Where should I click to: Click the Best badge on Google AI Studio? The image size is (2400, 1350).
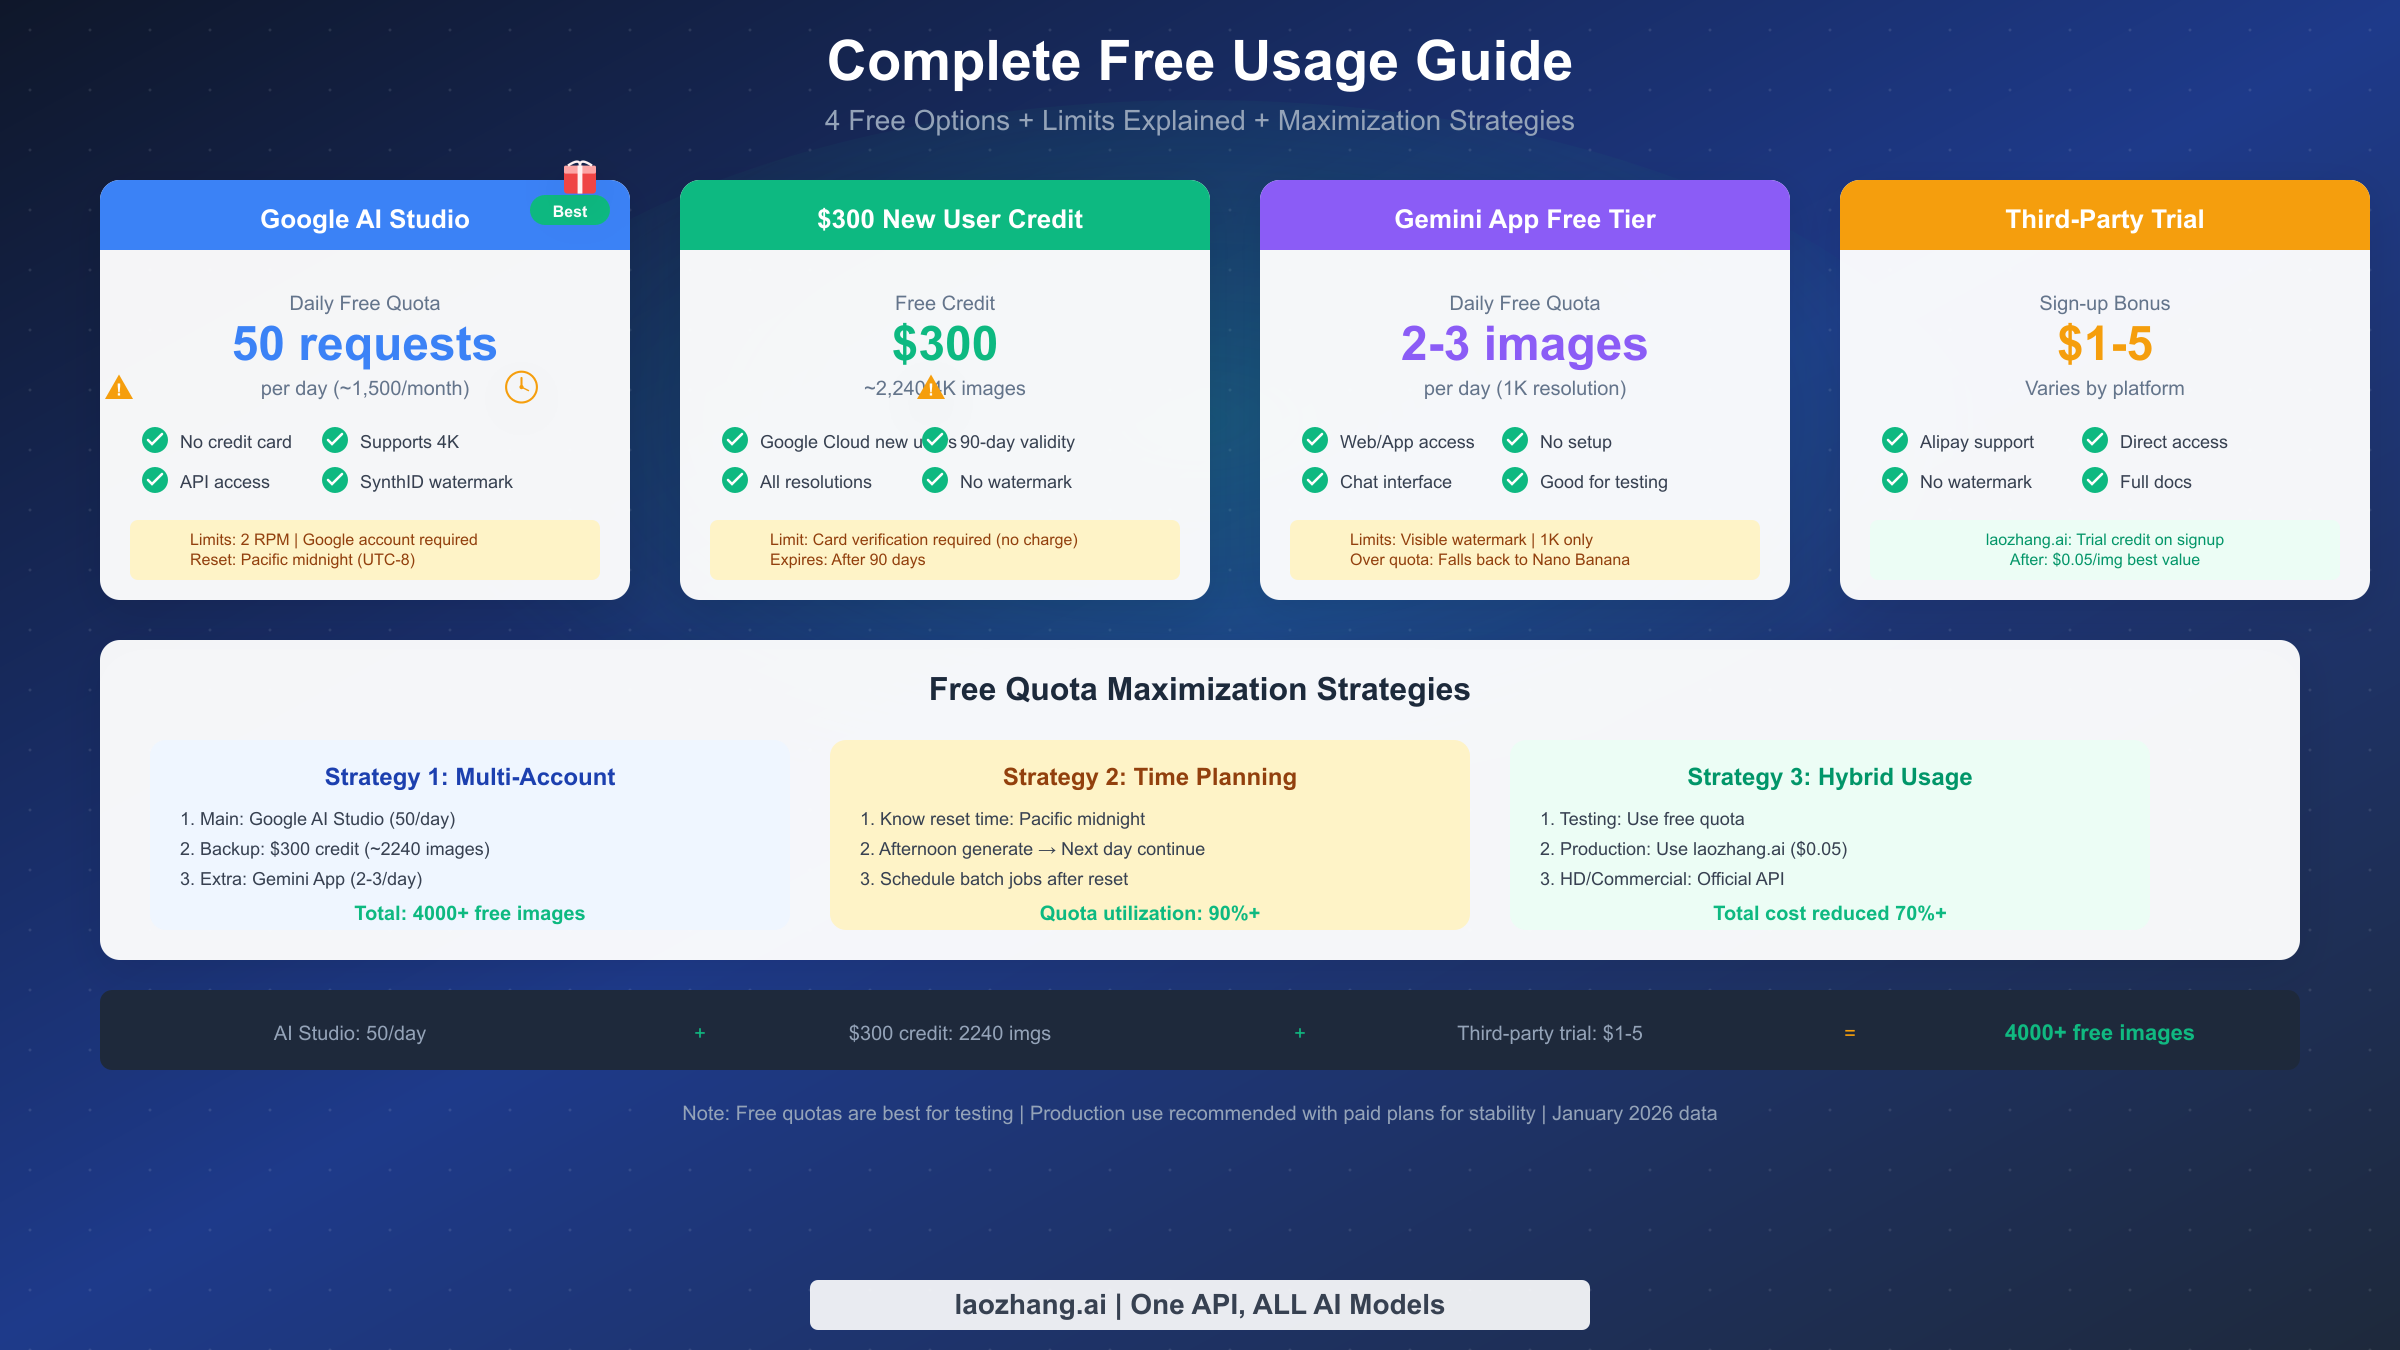570,211
